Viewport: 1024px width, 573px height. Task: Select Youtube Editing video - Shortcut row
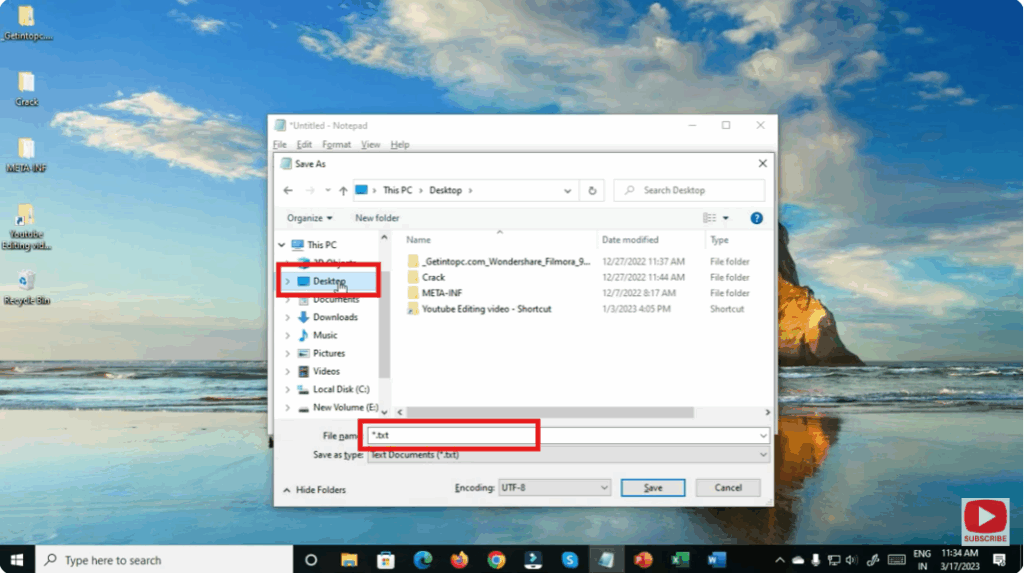pos(487,309)
